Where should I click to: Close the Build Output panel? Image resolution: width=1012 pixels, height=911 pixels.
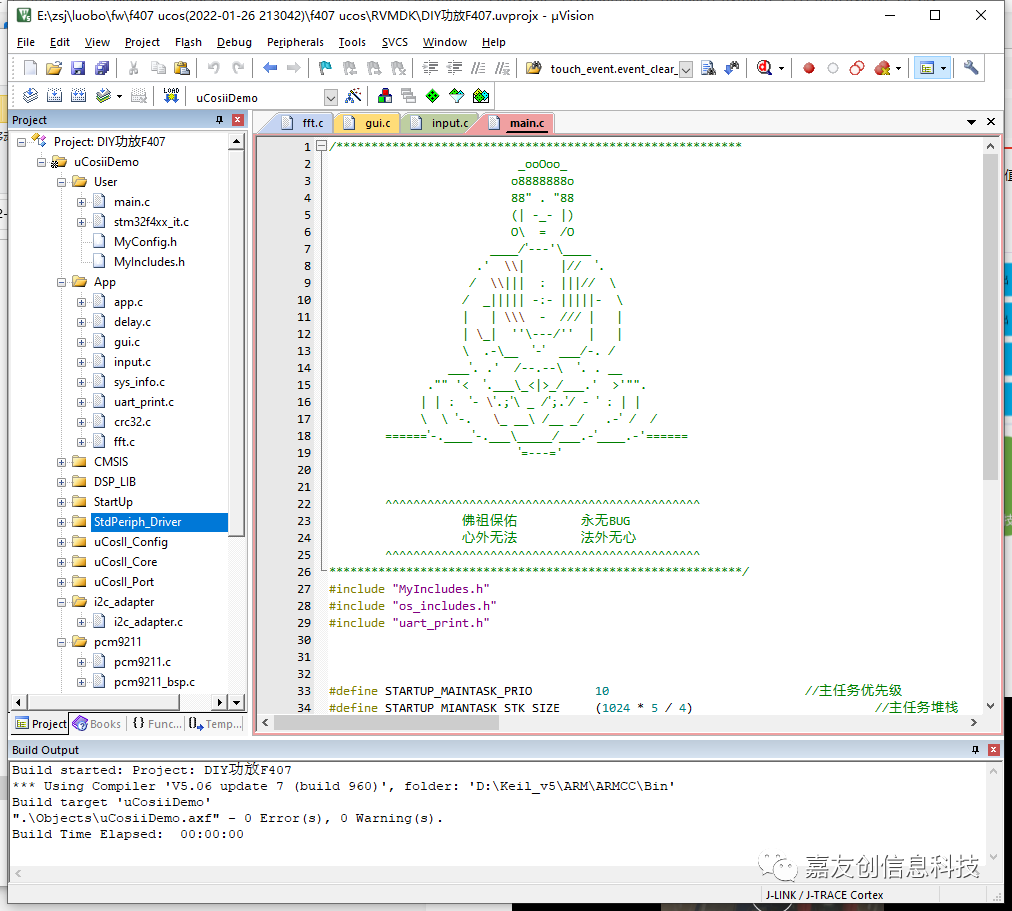coord(994,750)
